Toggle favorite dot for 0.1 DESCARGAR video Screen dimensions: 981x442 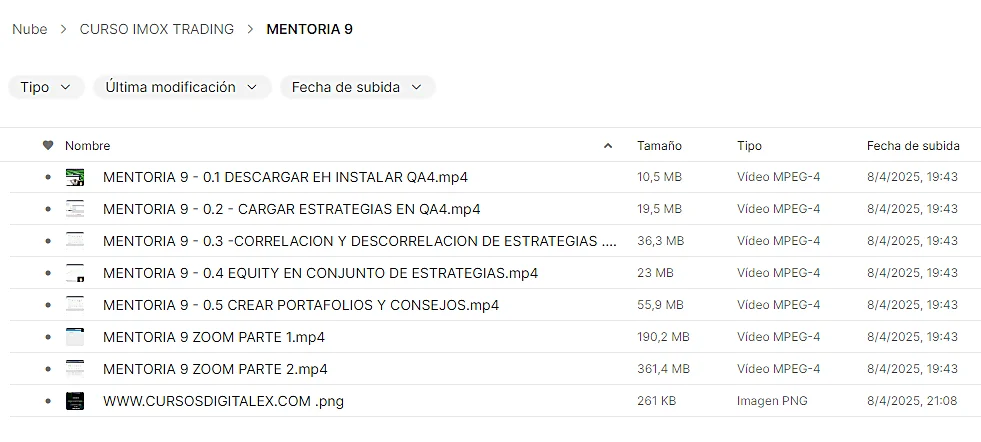click(x=47, y=177)
